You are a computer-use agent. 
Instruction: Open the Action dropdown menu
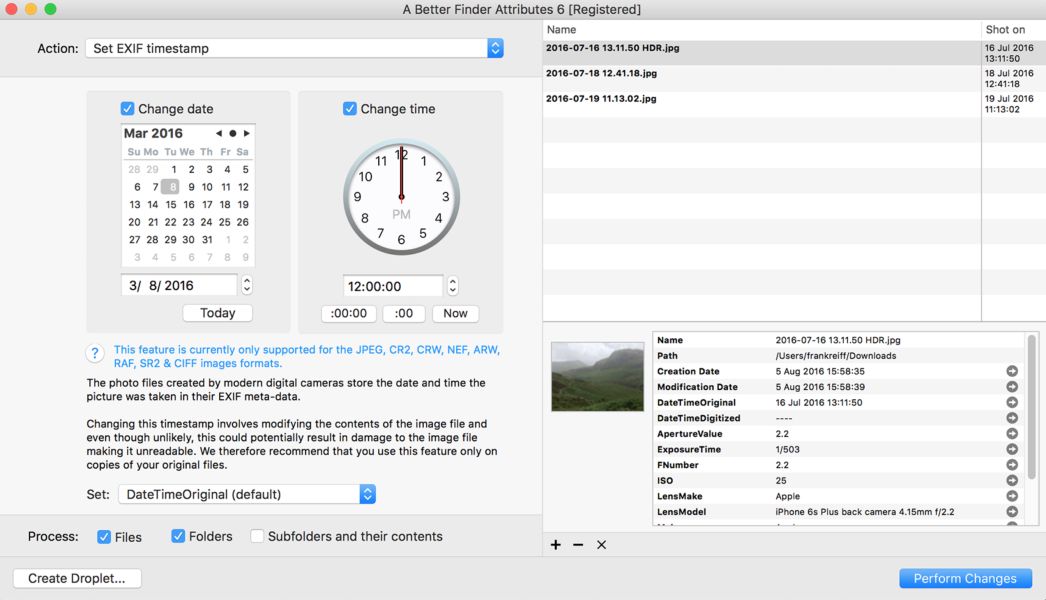(294, 48)
